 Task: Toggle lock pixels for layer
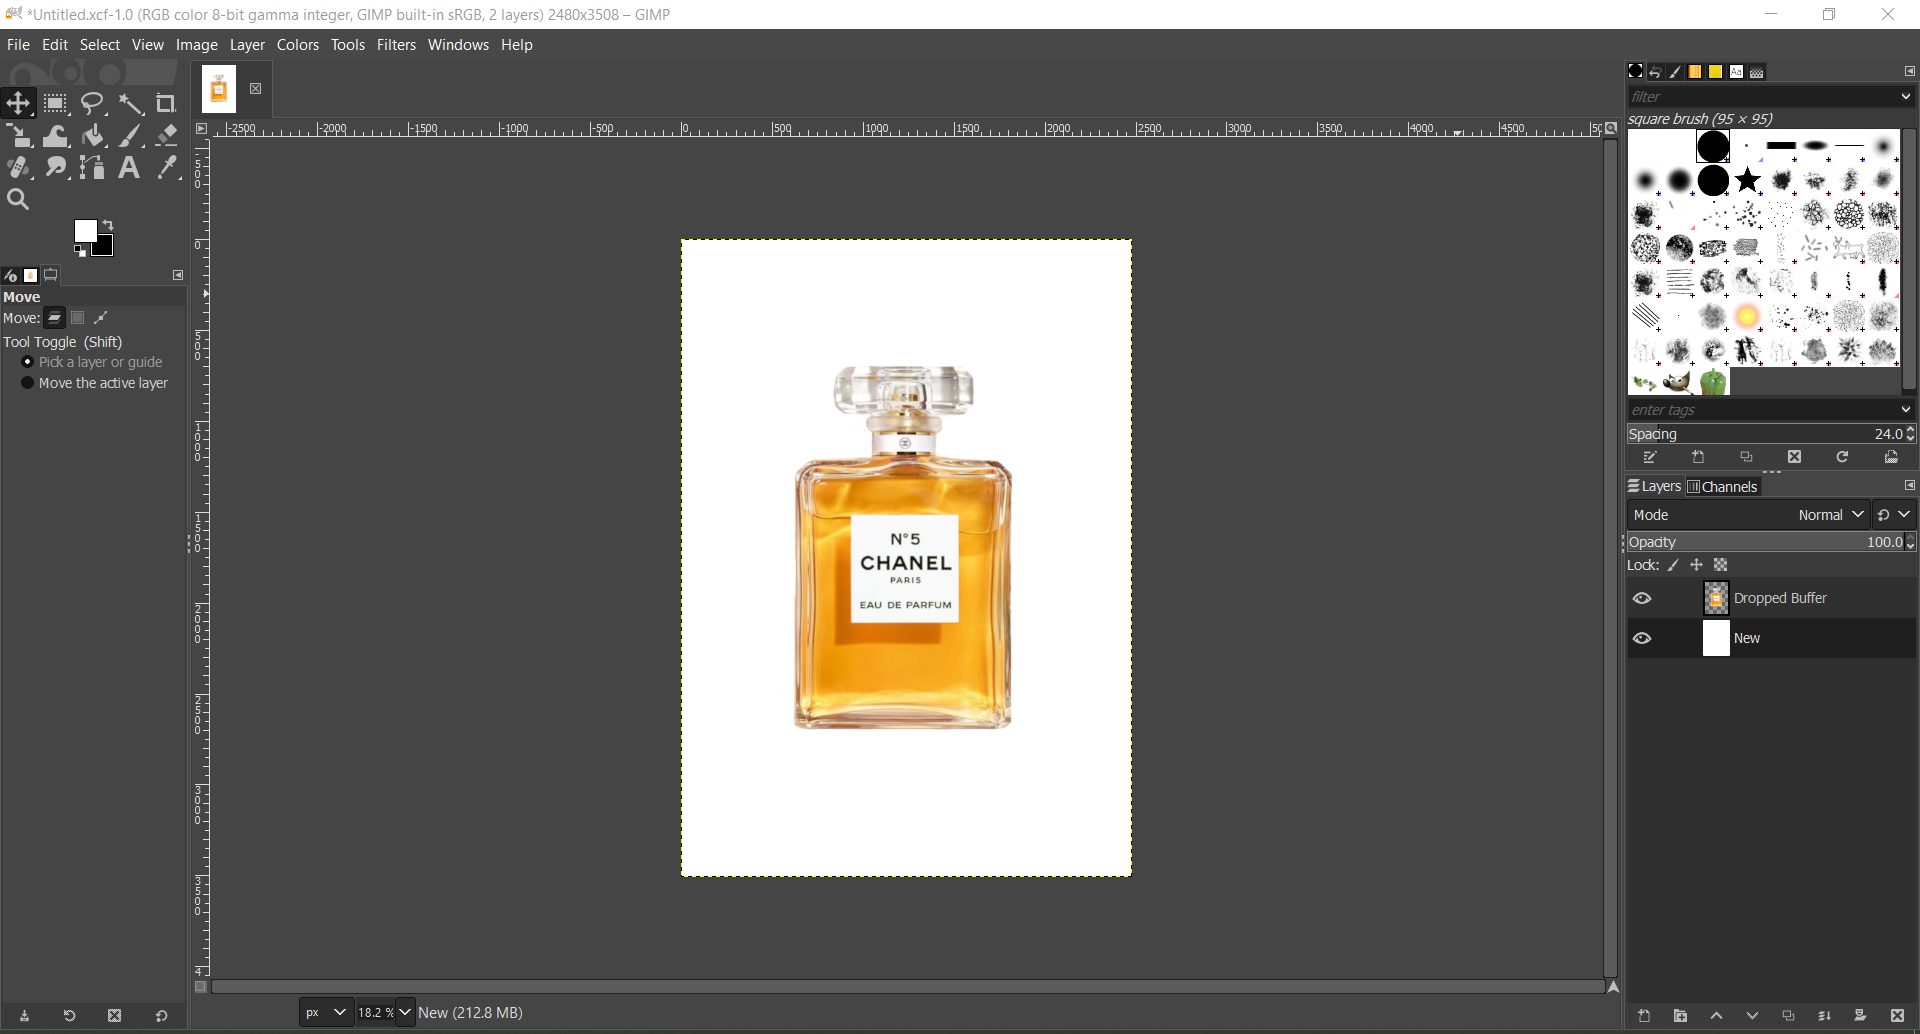tap(1674, 566)
